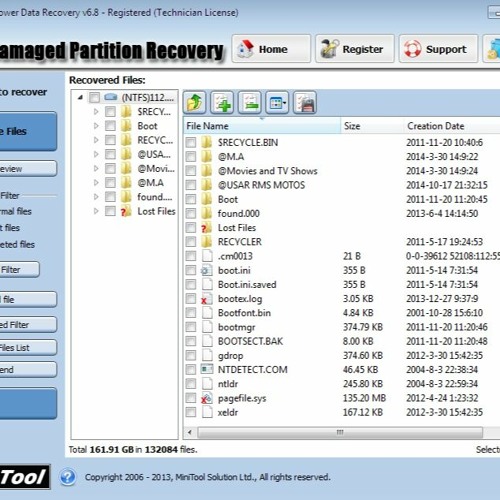Select the .cm0013 file name
This screenshot has width=500, height=500.
coord(235,256)
